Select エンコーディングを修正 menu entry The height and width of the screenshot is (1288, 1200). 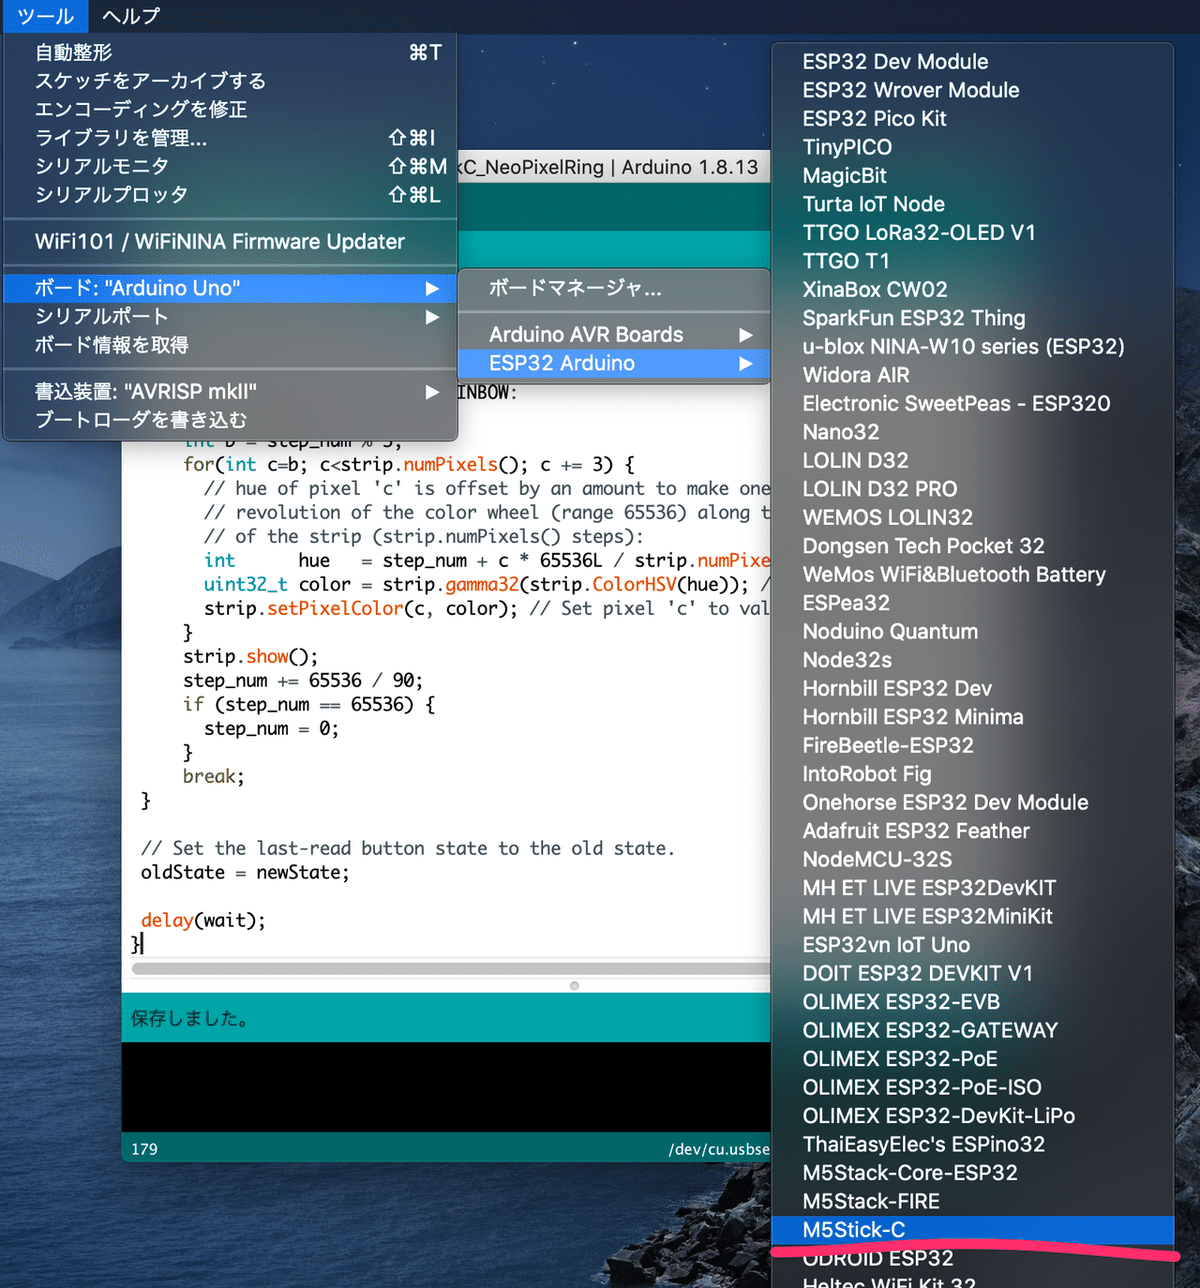[x=230, y=109]
